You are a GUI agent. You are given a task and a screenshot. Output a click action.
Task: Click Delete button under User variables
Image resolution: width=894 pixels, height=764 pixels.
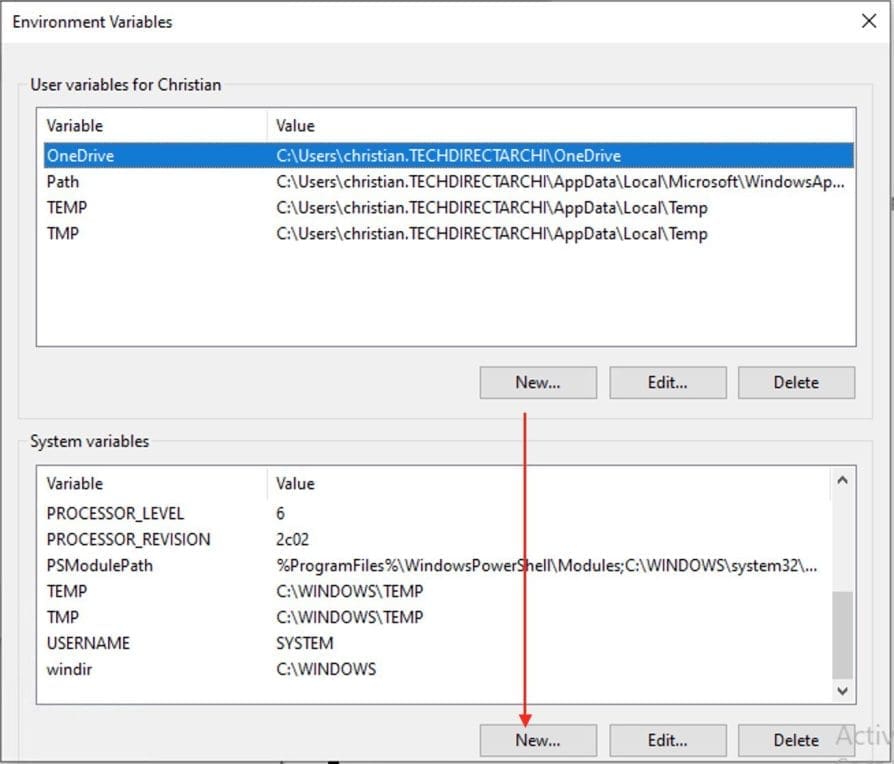pos(796,382)
